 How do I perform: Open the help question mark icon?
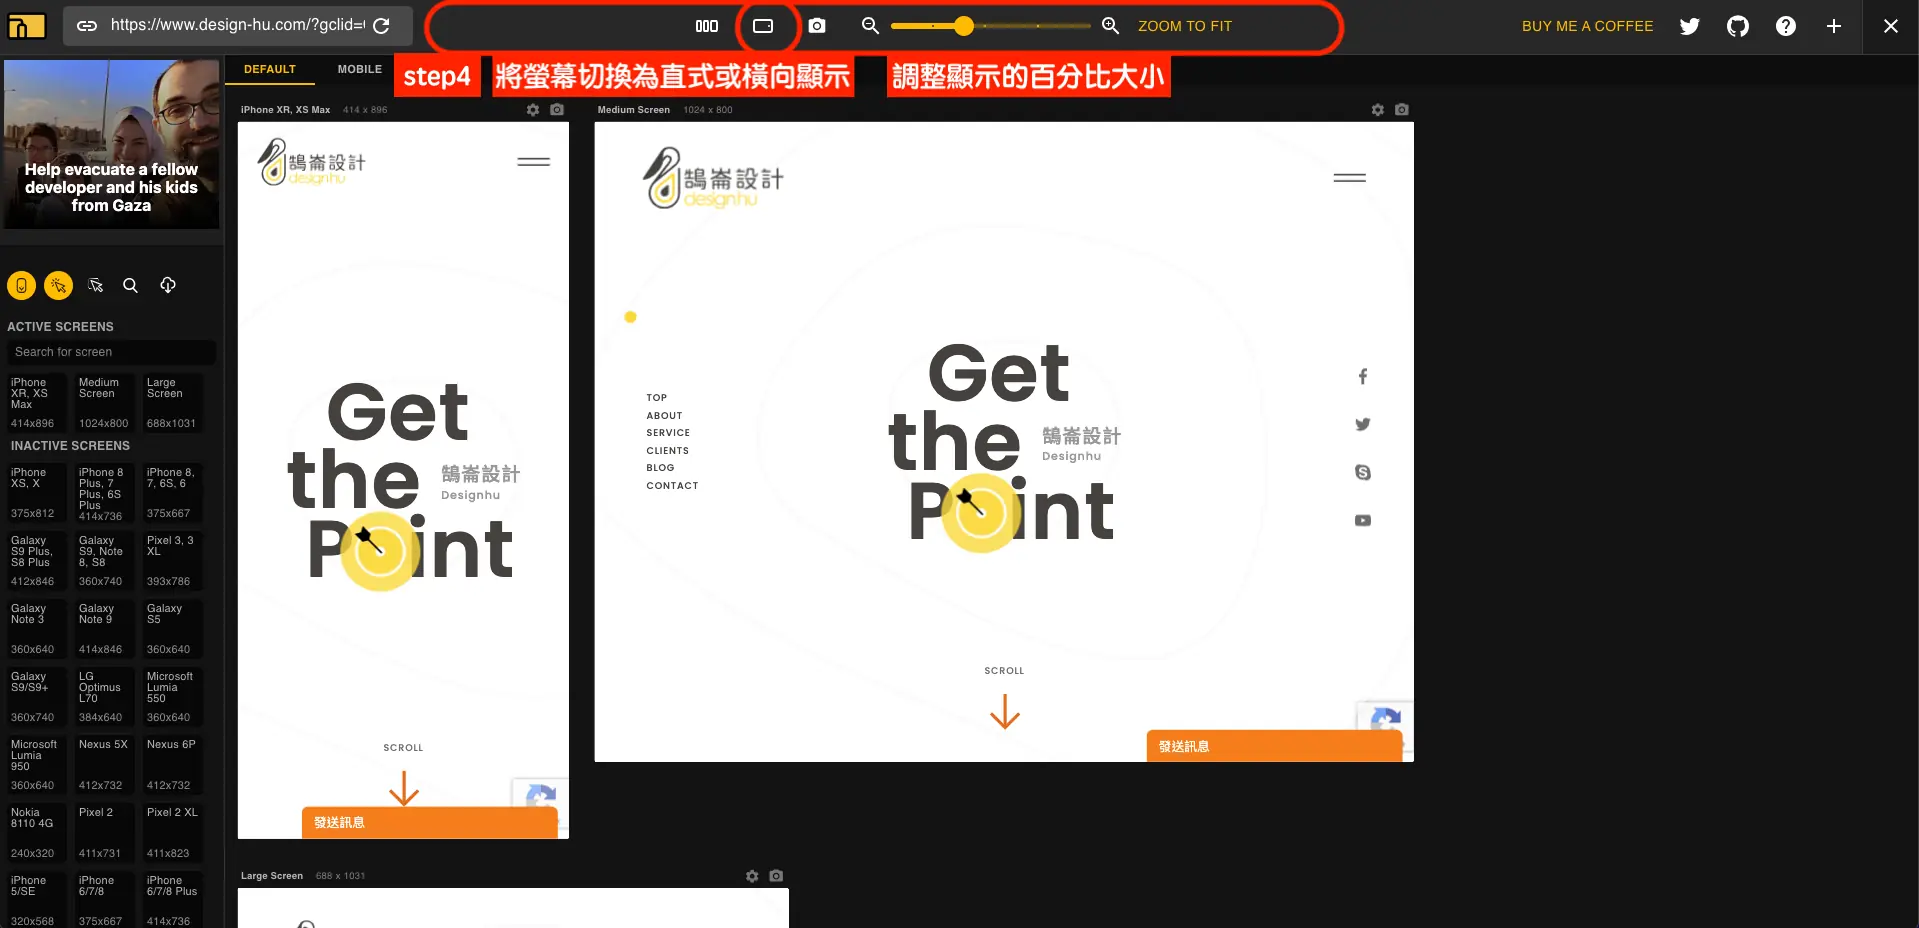(x=1786, y=26)
